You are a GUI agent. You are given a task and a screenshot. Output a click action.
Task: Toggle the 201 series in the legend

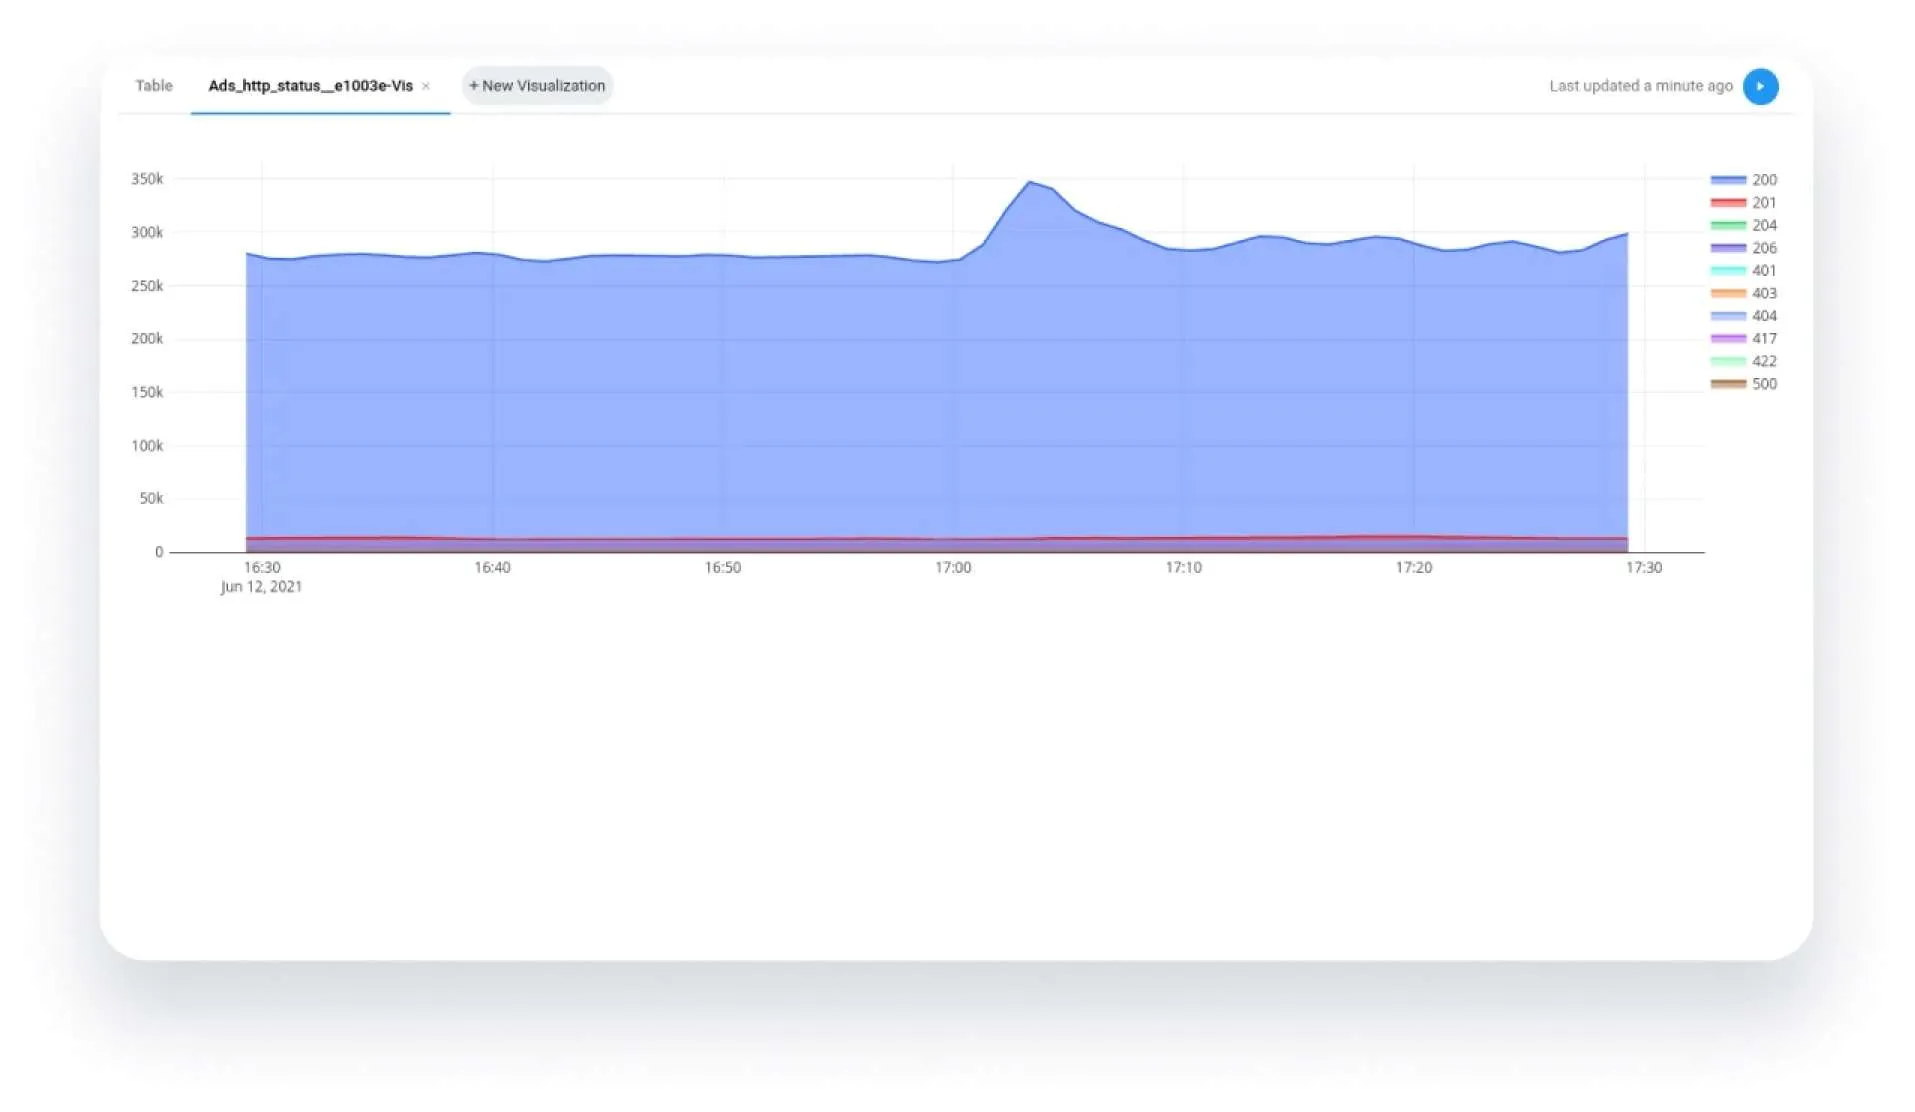[x=1744, y=203]
